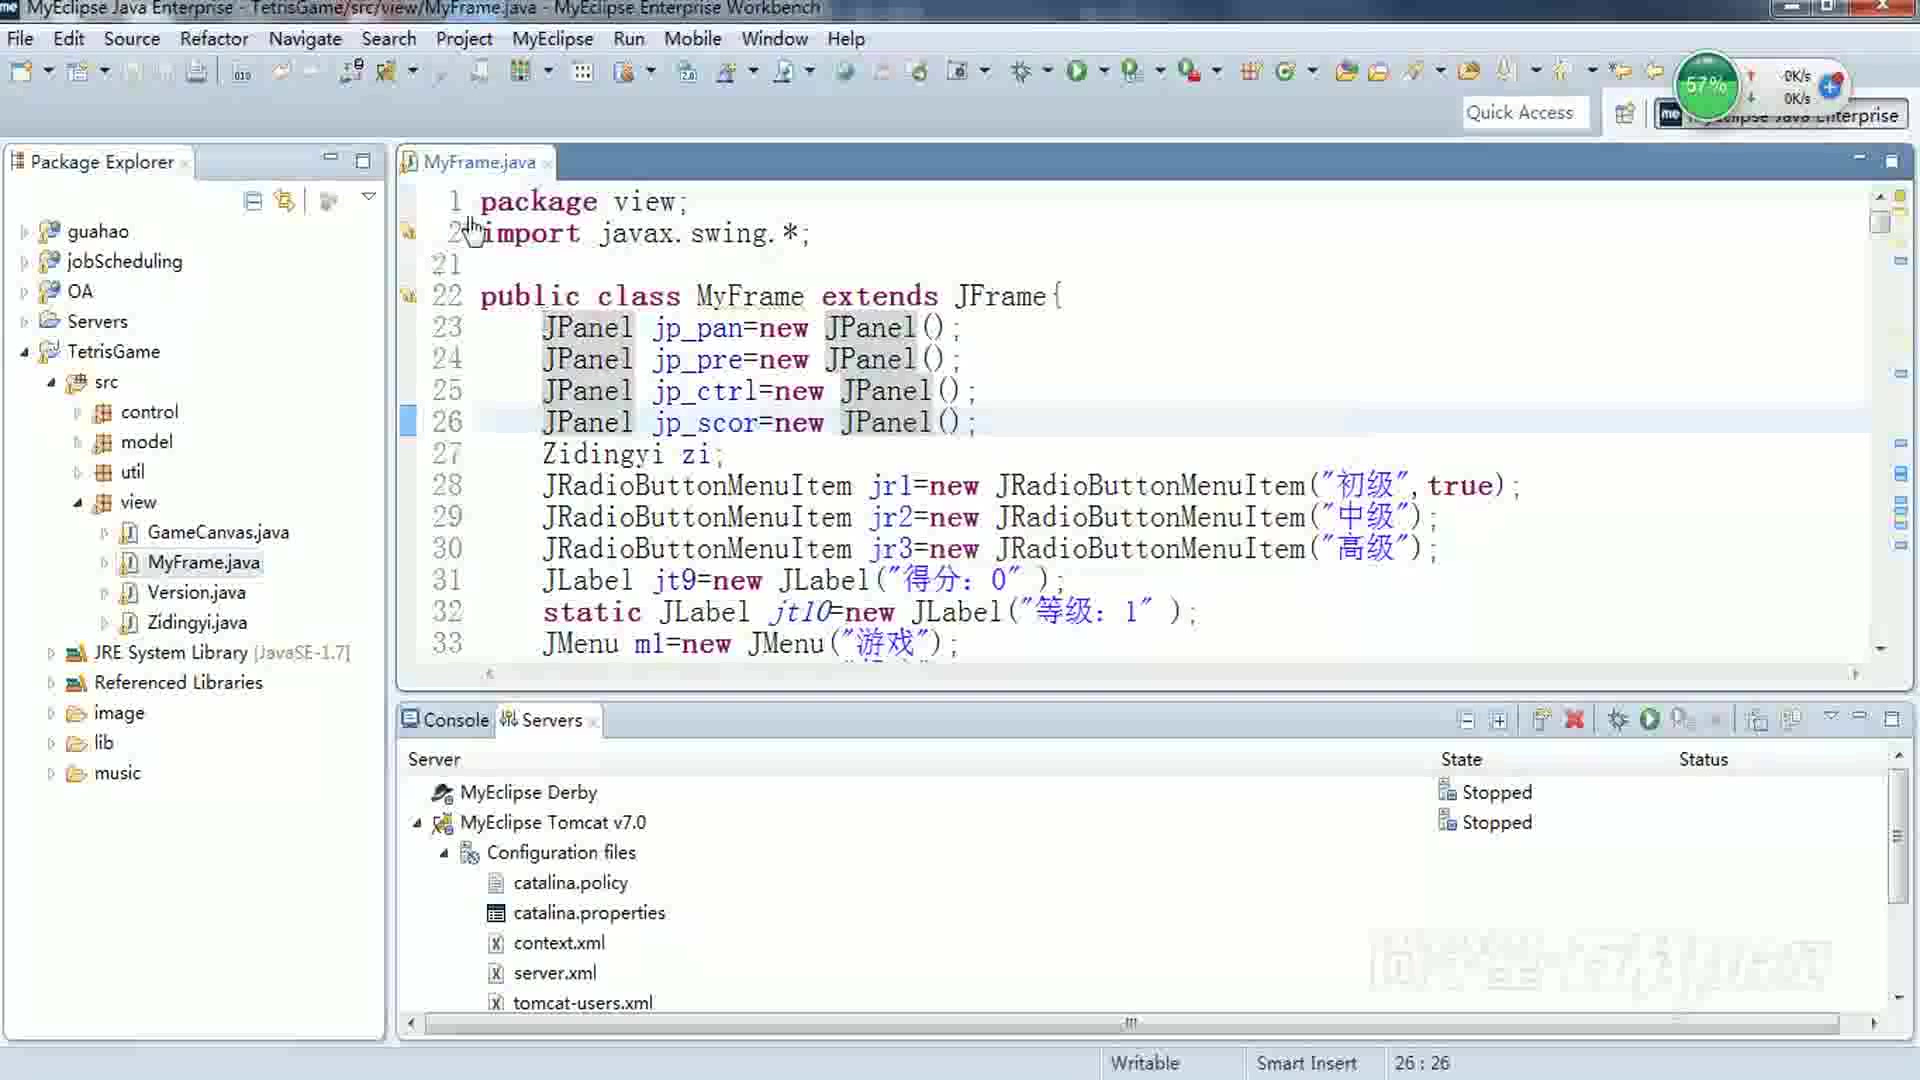The width and height of the screenshot is (1920, 1080).
Task: Collapse All in the Package Explorer toolbar
Action: pyautogui.click(x=253, y=200)
